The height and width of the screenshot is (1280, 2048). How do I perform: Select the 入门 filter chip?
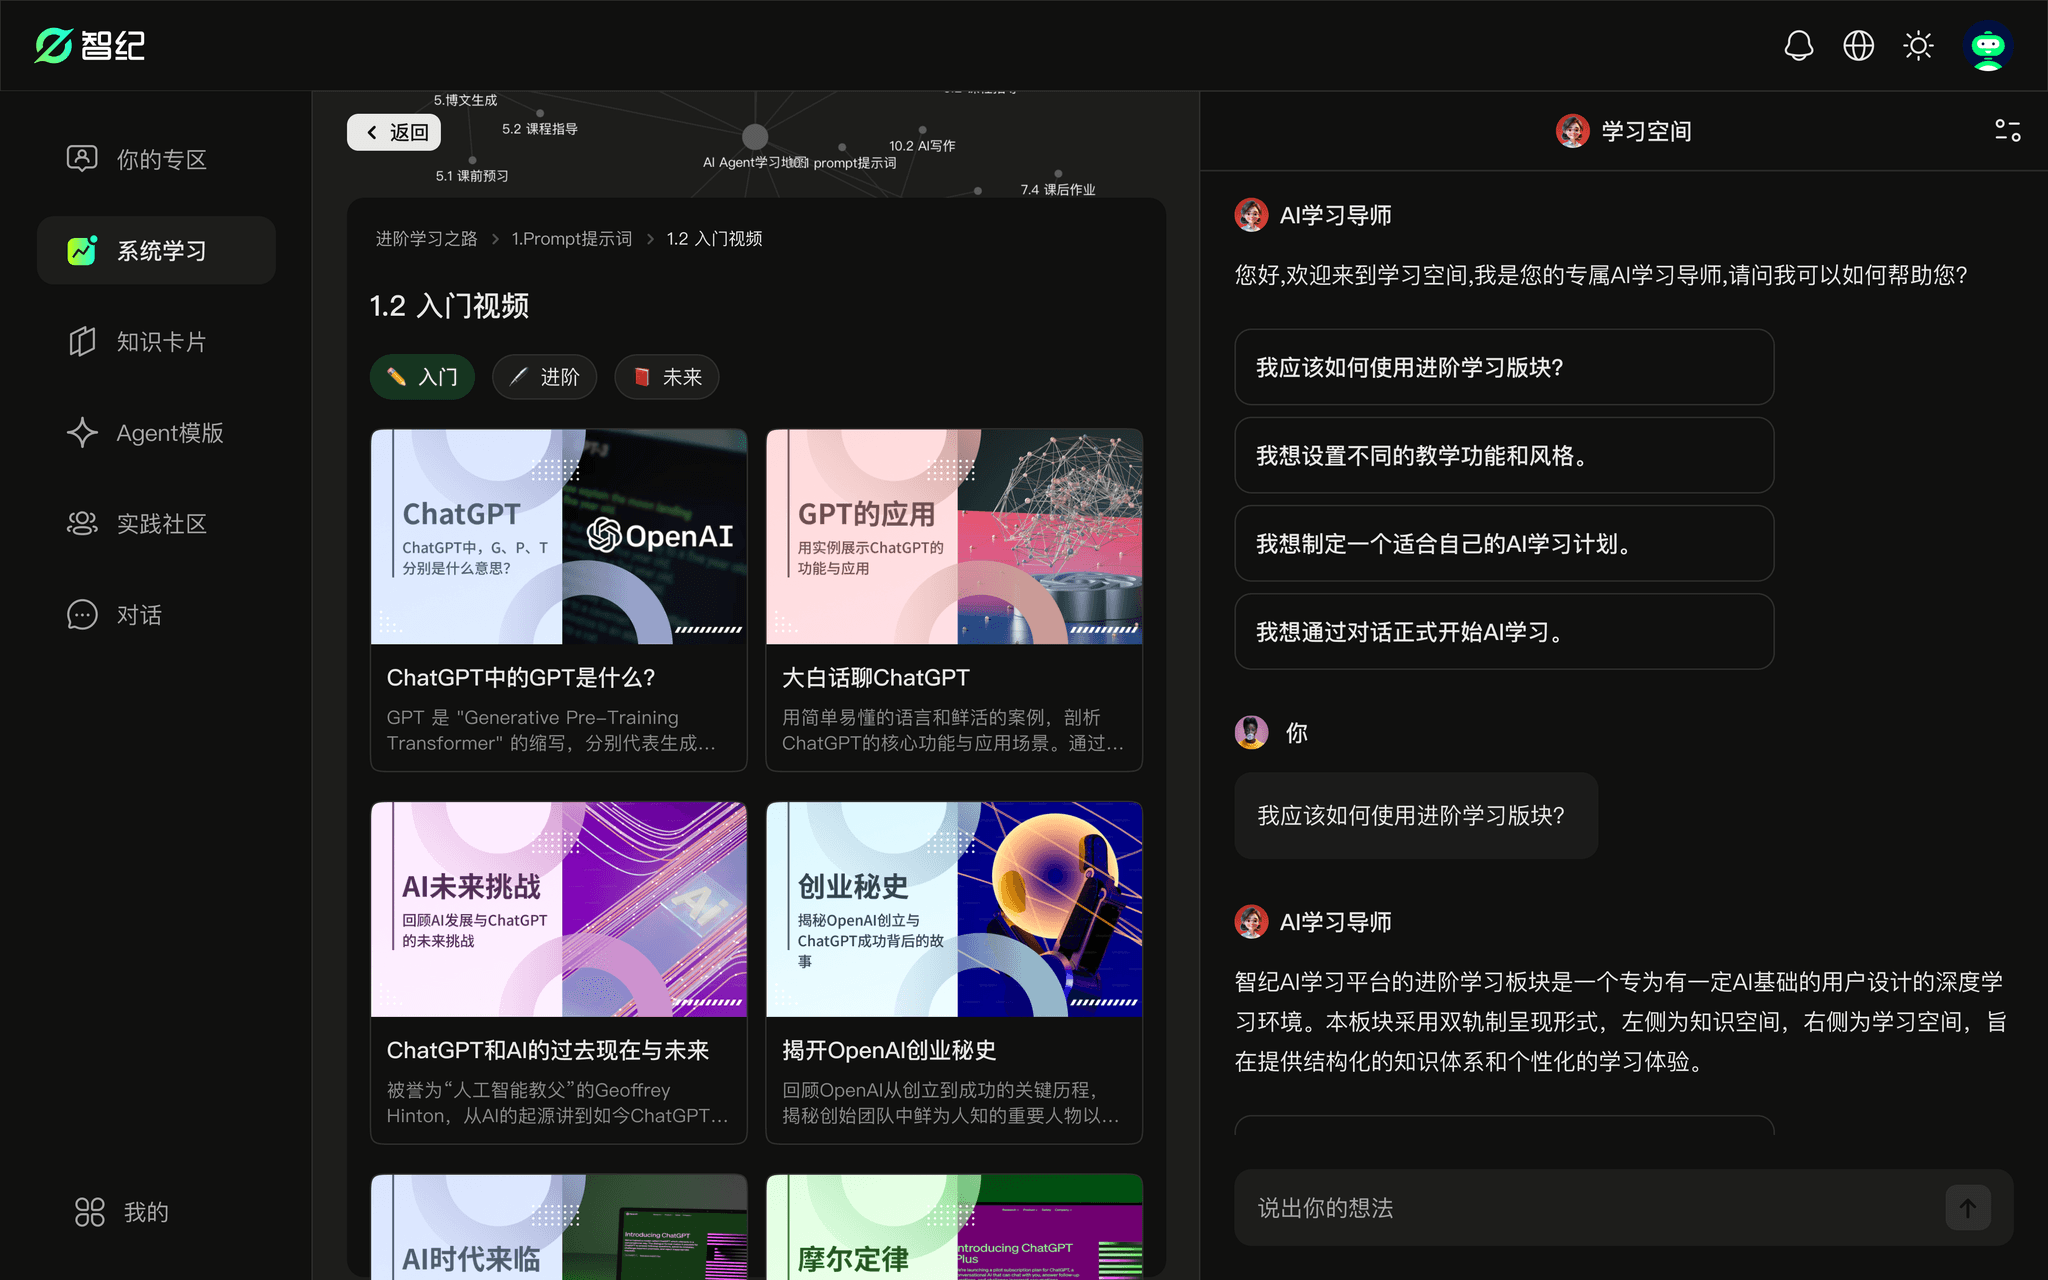[422, 377]
